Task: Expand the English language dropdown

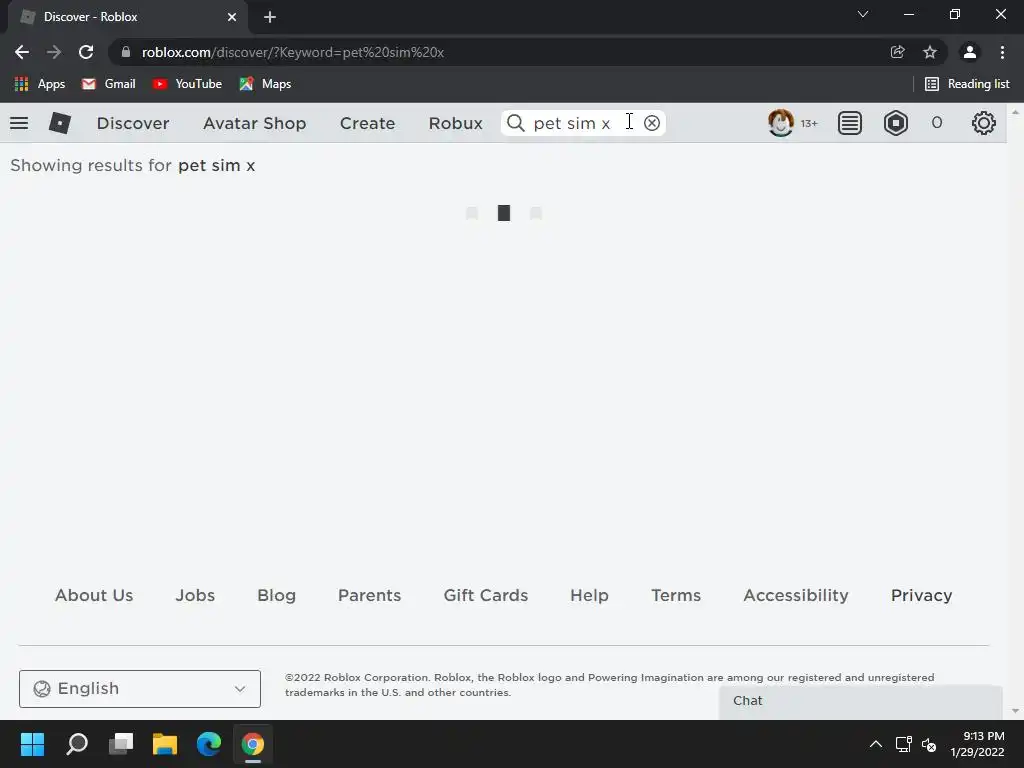Action: 140,688
